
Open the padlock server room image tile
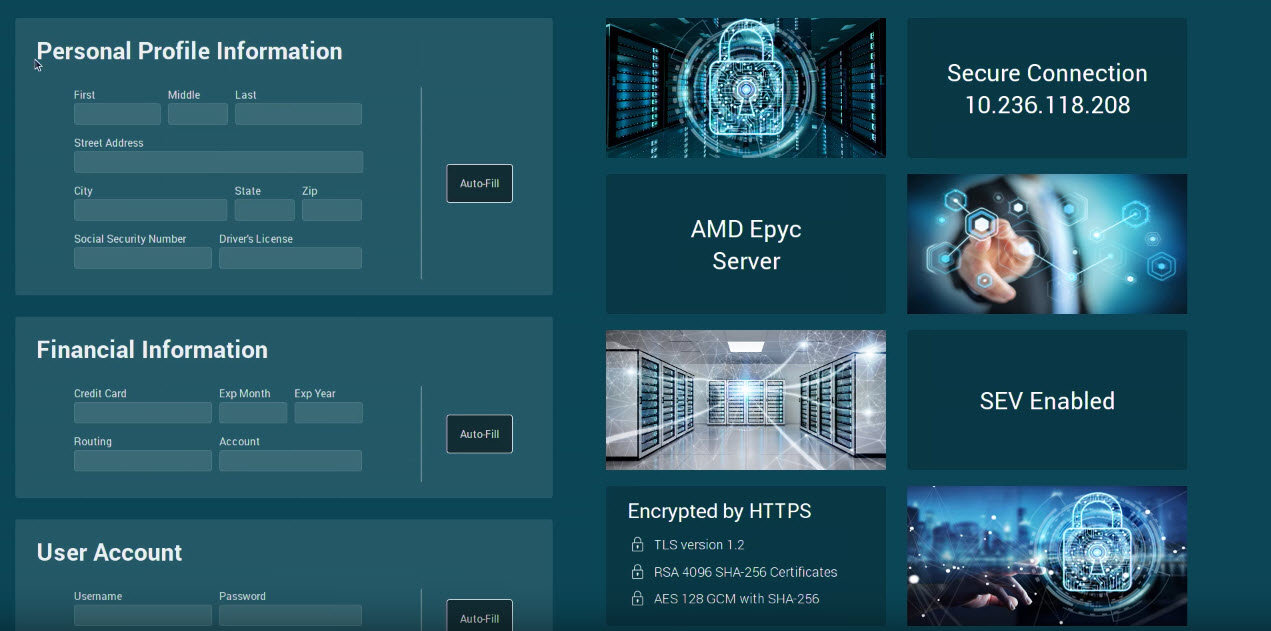click(746, 88)
